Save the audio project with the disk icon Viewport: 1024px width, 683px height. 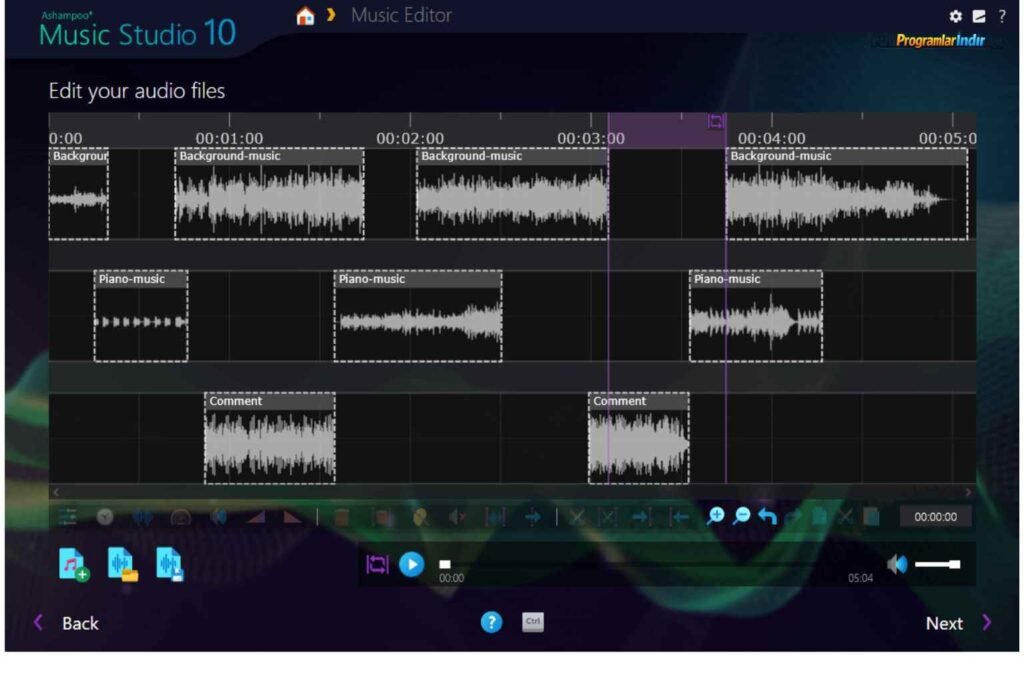click(x=170, y=564)
